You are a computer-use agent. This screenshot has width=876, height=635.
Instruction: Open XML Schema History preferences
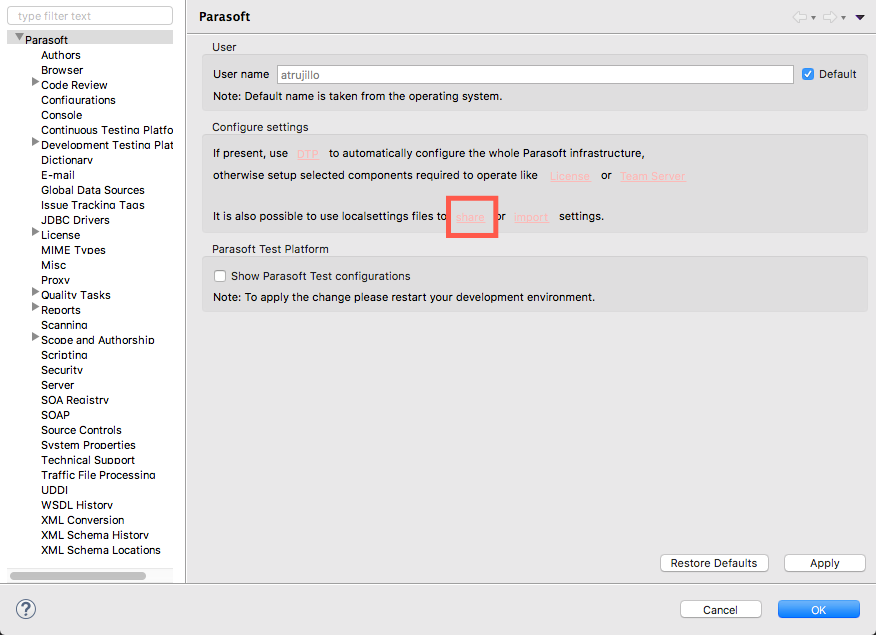pos(95,535)
